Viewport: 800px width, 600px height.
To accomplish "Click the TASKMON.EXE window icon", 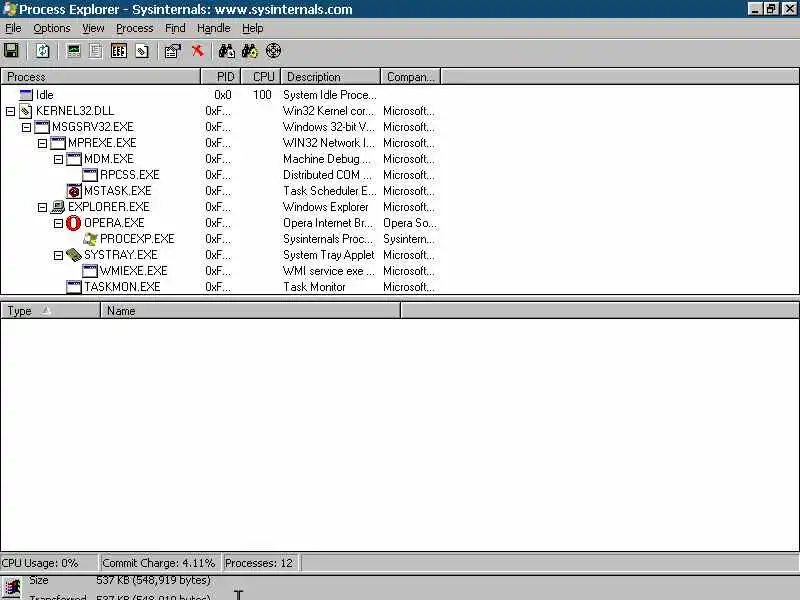I will coord(74,287).
